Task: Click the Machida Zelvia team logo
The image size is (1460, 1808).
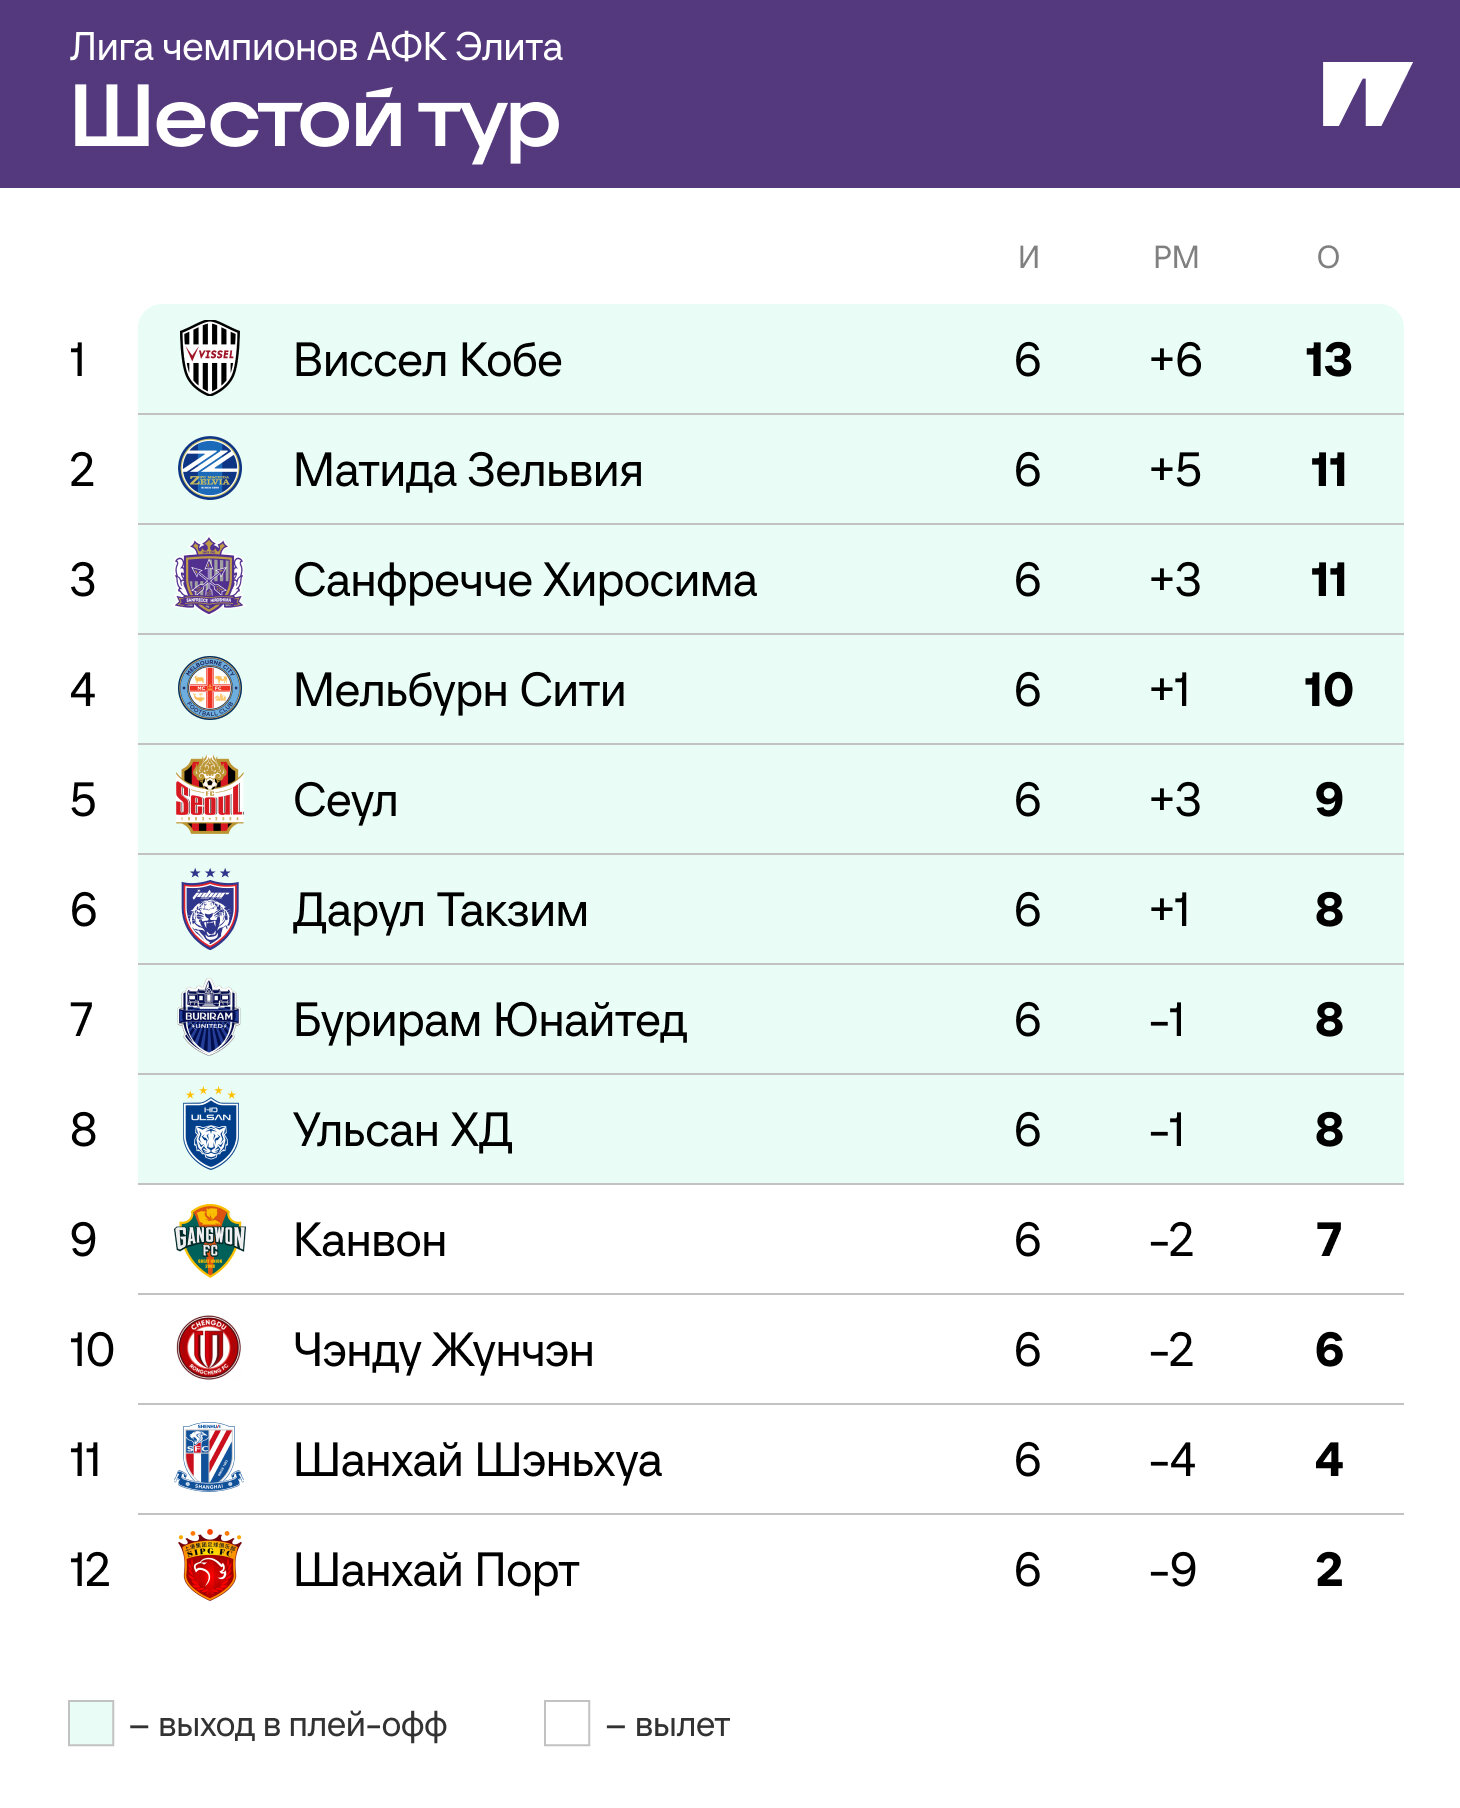Action: click(x=210, y=469)
